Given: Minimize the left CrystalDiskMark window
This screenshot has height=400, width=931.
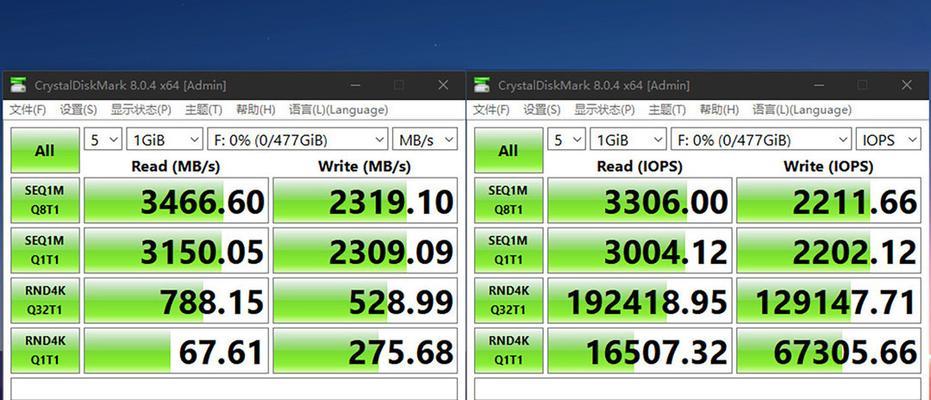Looking at the screenshot, I should (x=355, y=85).
